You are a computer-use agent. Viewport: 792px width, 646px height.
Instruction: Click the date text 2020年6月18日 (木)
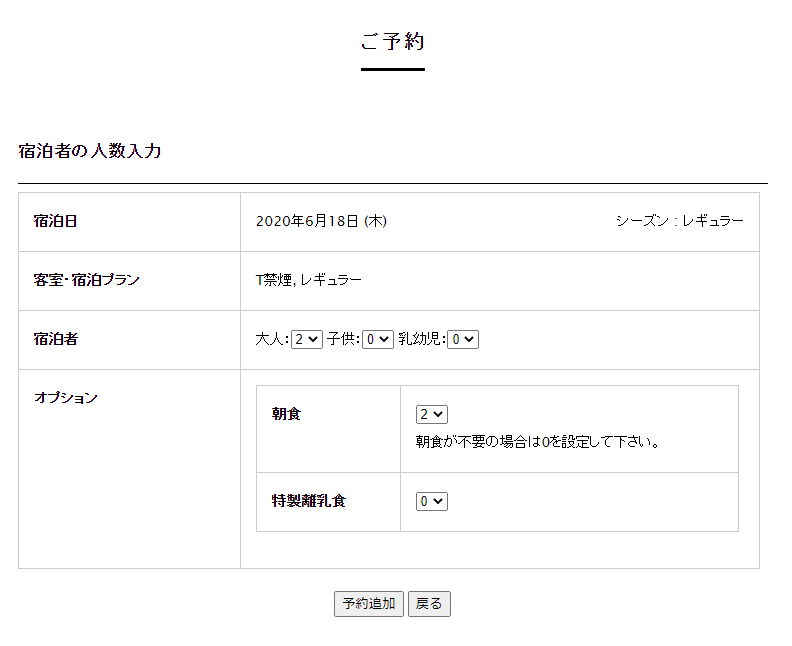pos(321,221)
